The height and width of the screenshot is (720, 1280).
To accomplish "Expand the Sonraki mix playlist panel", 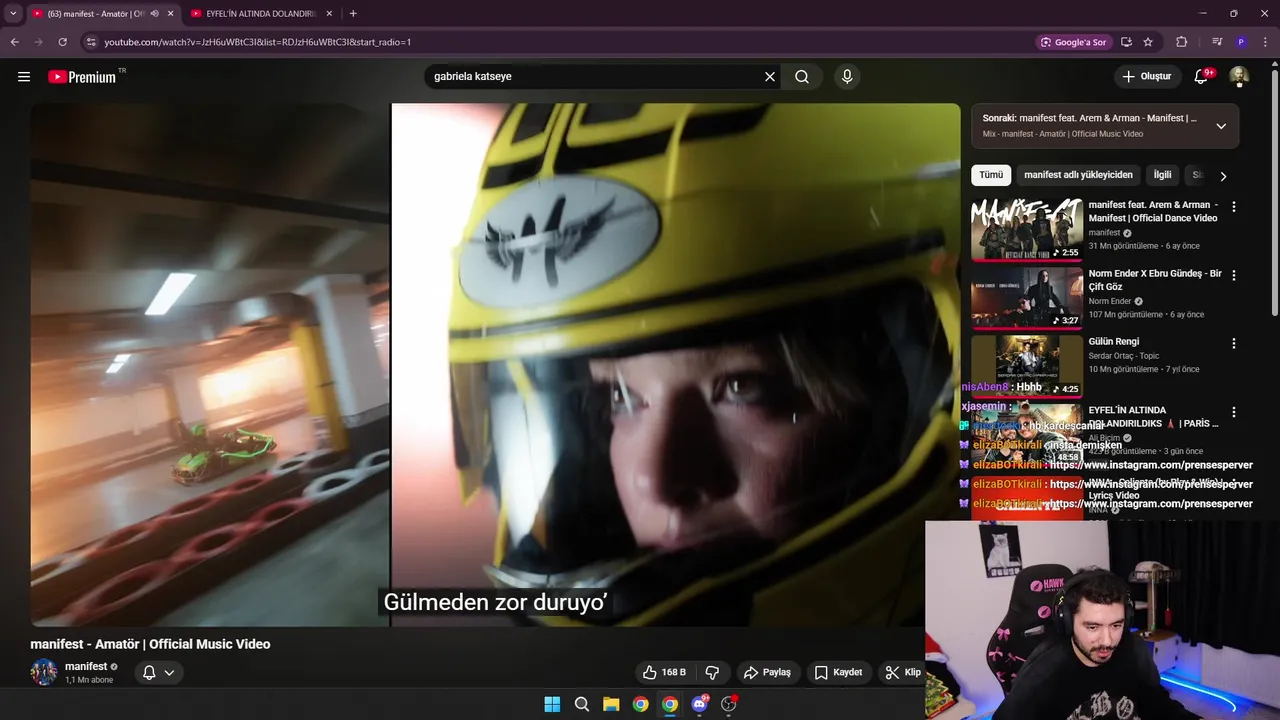I will pos(1221,126).
